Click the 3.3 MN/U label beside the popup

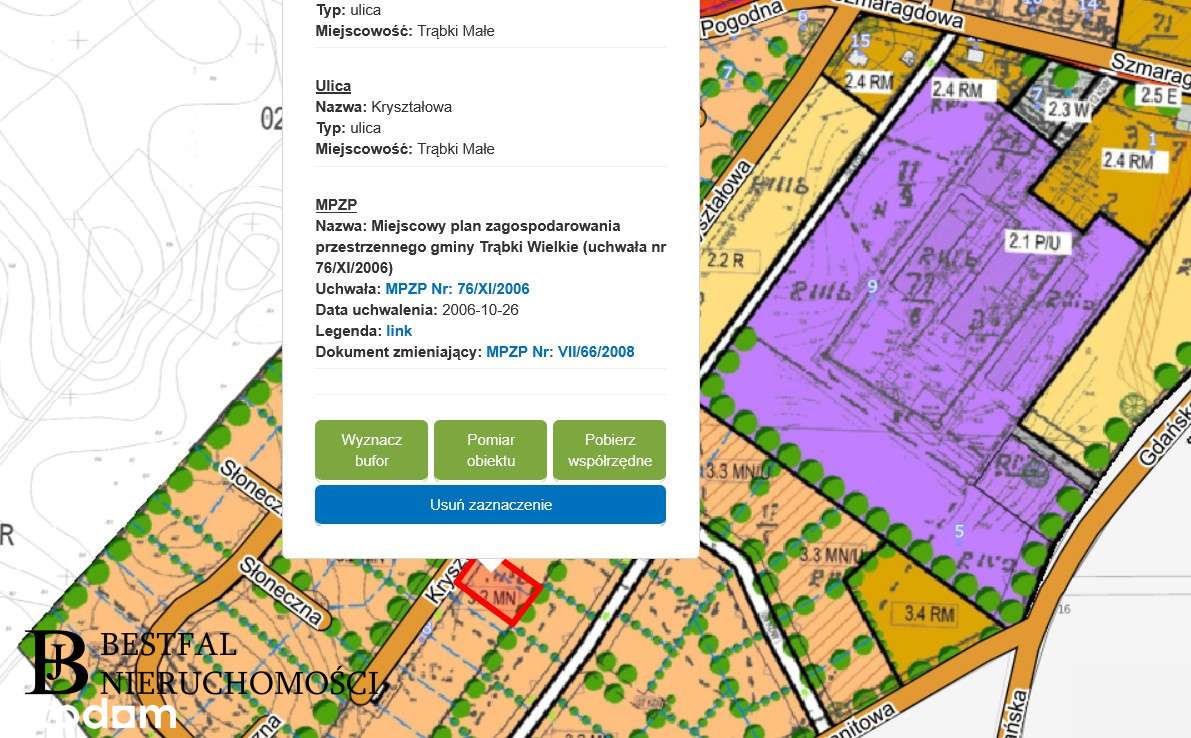(735, 471)
